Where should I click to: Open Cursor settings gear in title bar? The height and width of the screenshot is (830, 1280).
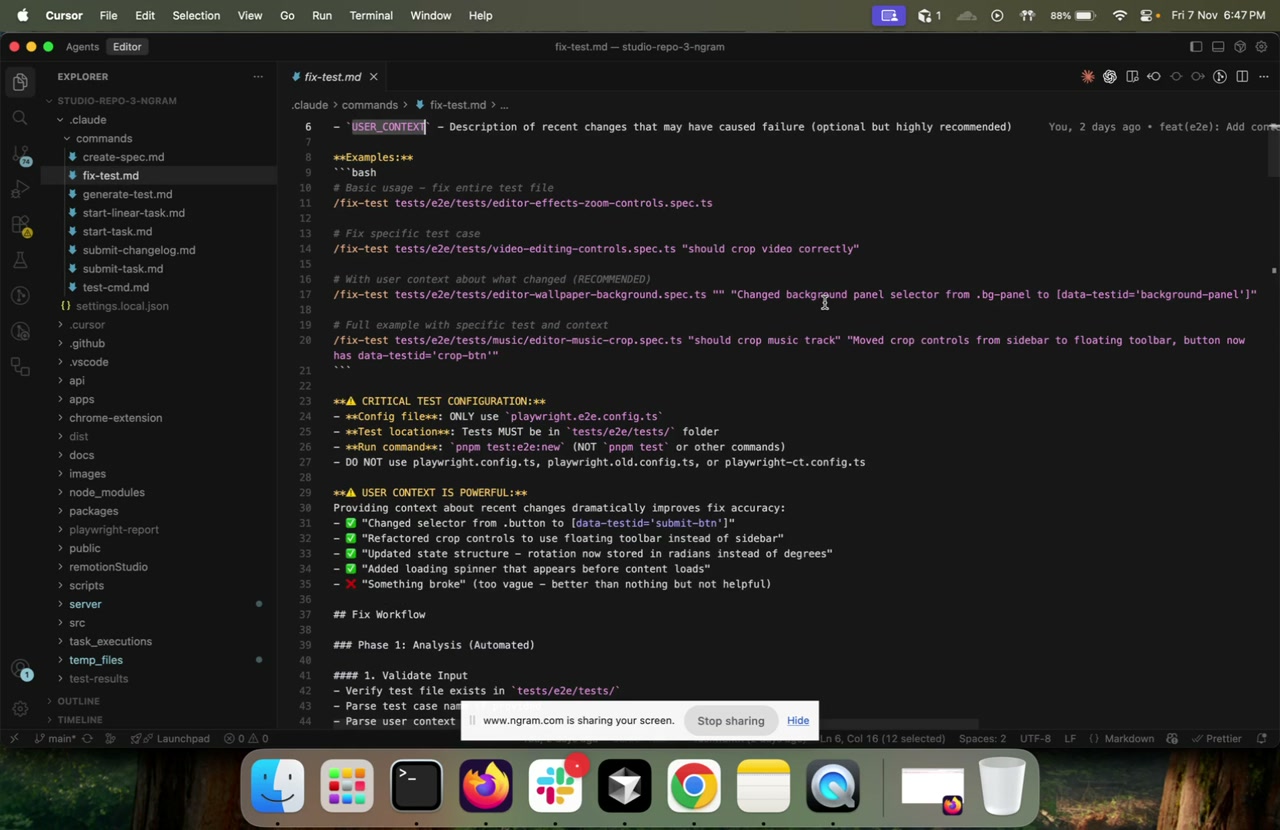[1262, 47]
